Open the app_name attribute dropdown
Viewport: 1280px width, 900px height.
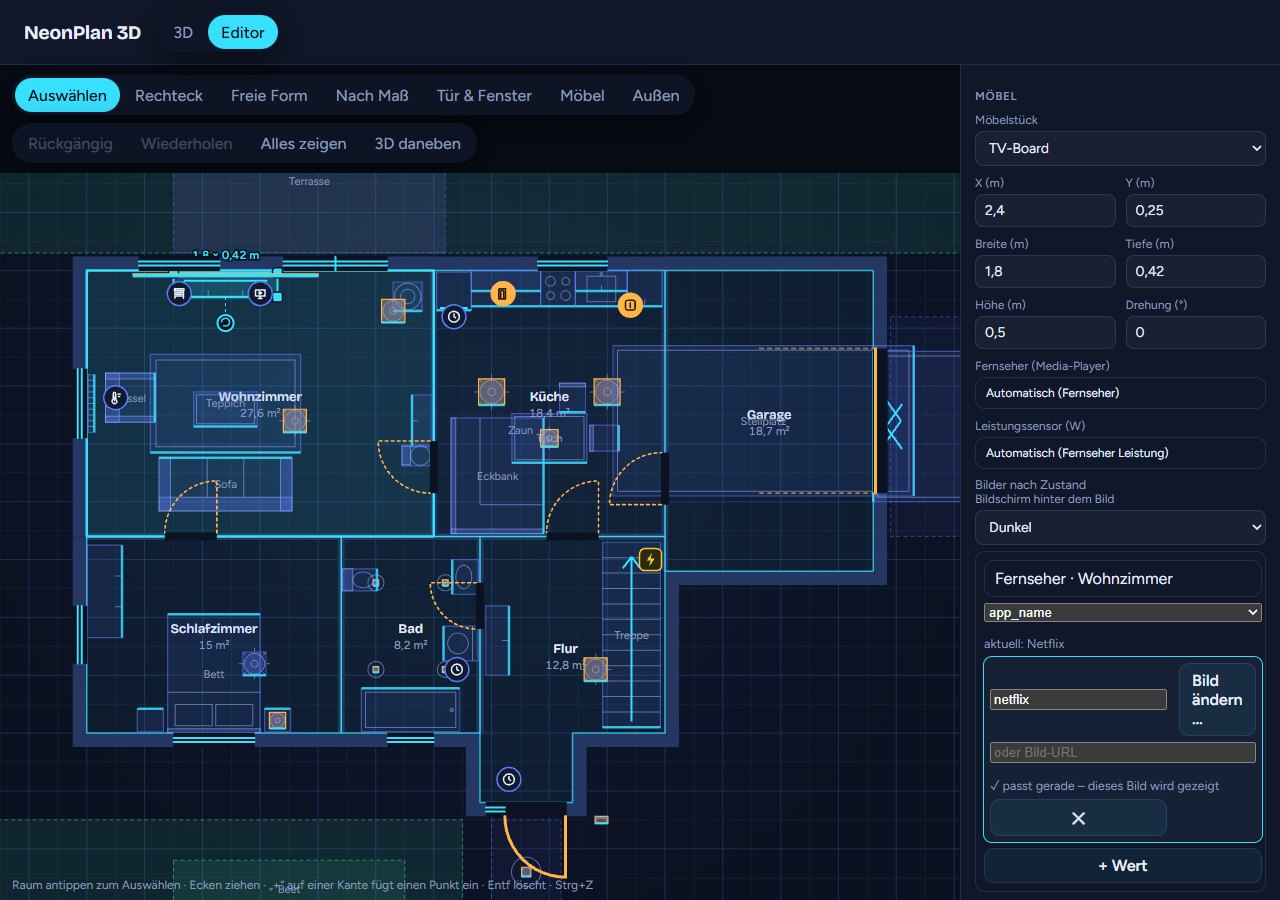tap(1123, 612)
